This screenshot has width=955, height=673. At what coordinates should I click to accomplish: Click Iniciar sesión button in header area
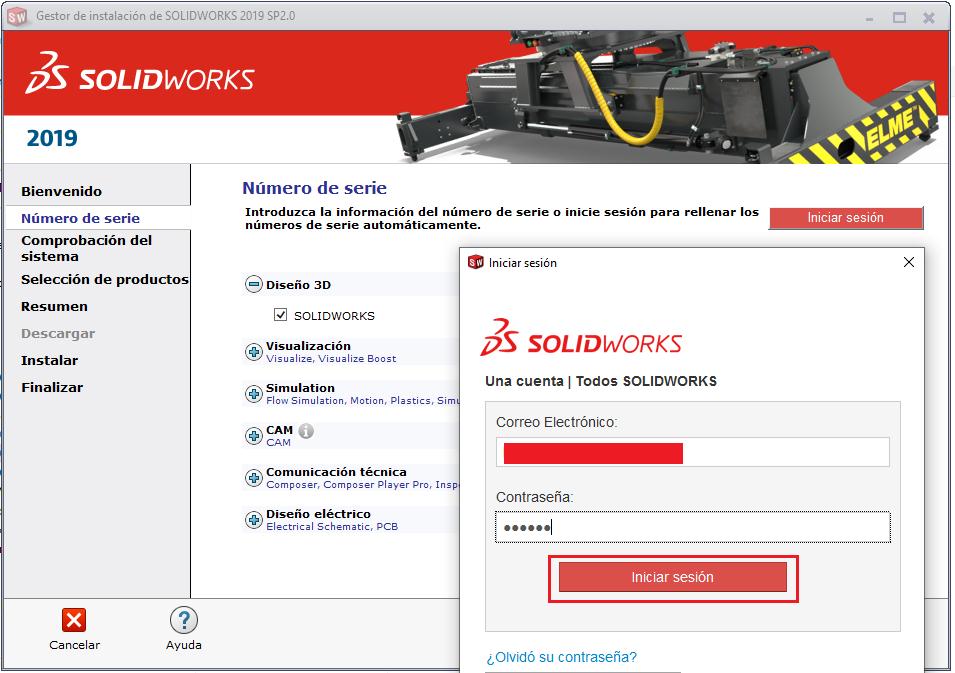pyautogui.click(x=846, y=218)
